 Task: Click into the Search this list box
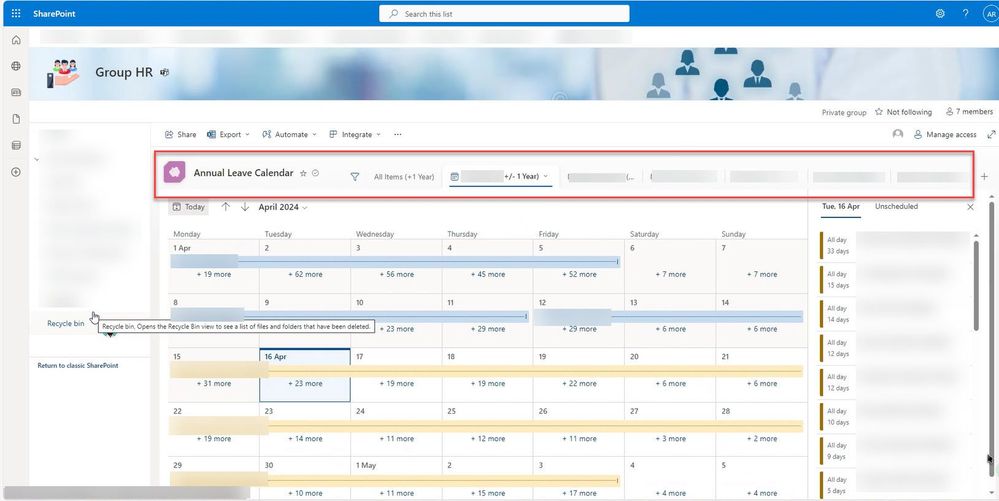[504, 13]
